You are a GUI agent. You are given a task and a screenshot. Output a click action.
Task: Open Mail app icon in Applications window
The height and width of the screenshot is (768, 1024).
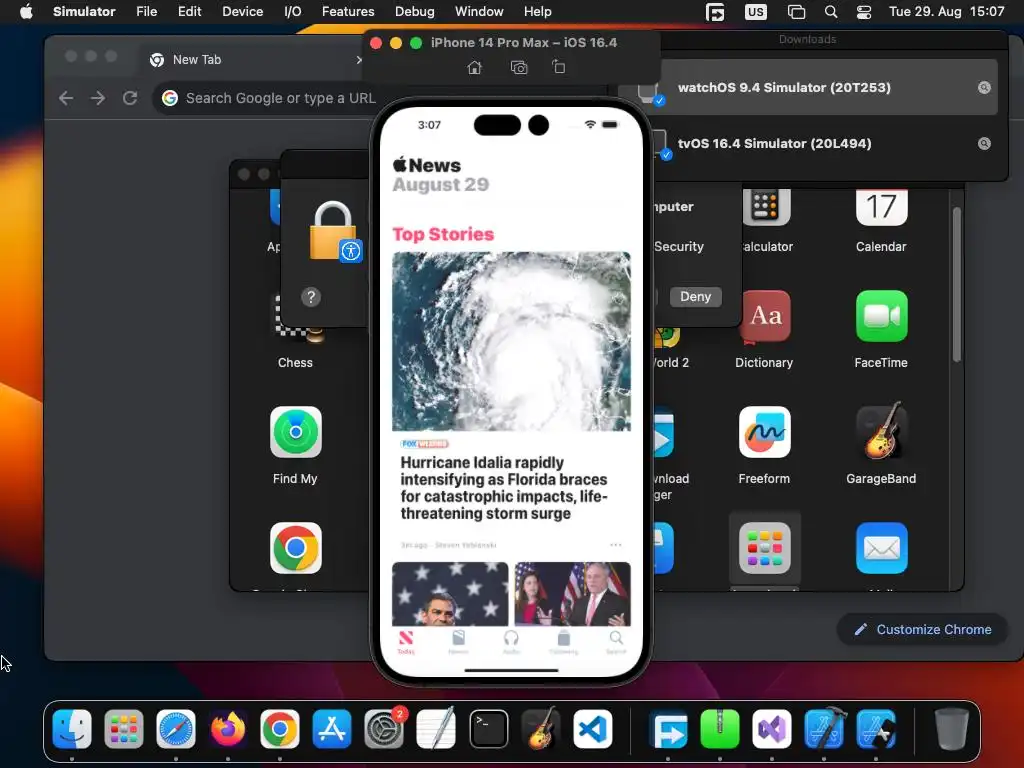tap(881, 548)
